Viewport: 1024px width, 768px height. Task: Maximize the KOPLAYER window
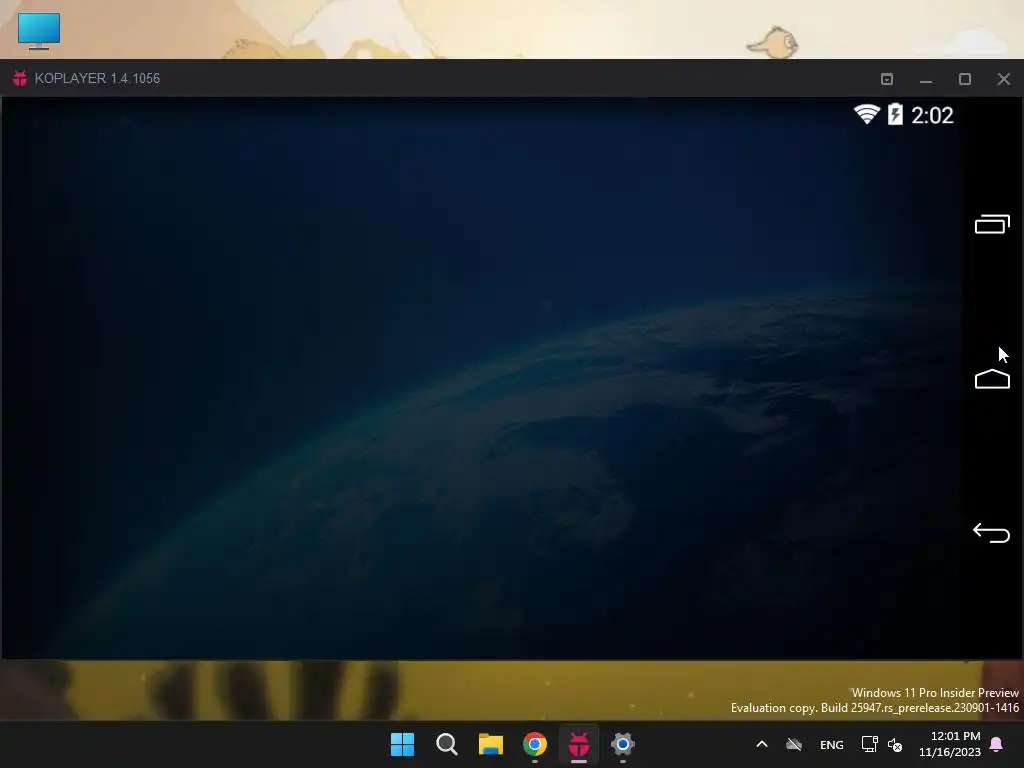point(965,79)
